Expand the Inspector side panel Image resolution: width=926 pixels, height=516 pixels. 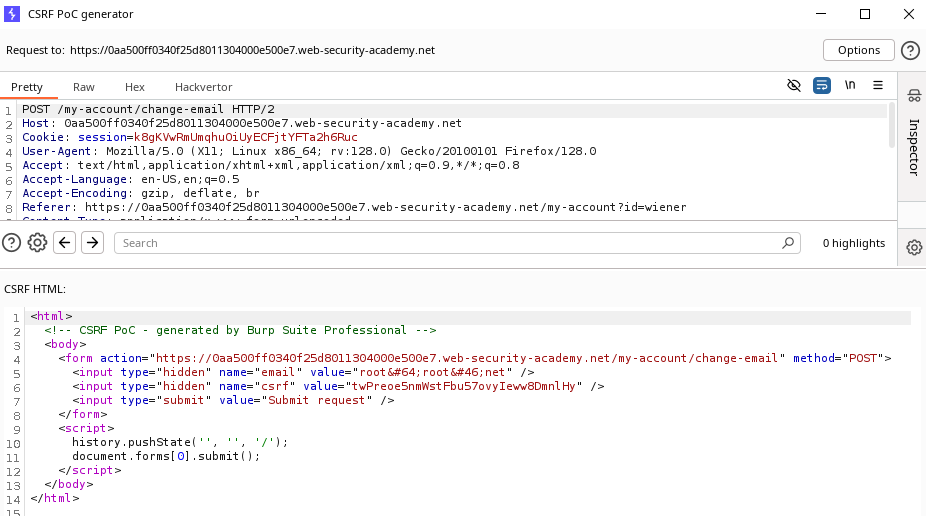[914, 147]
